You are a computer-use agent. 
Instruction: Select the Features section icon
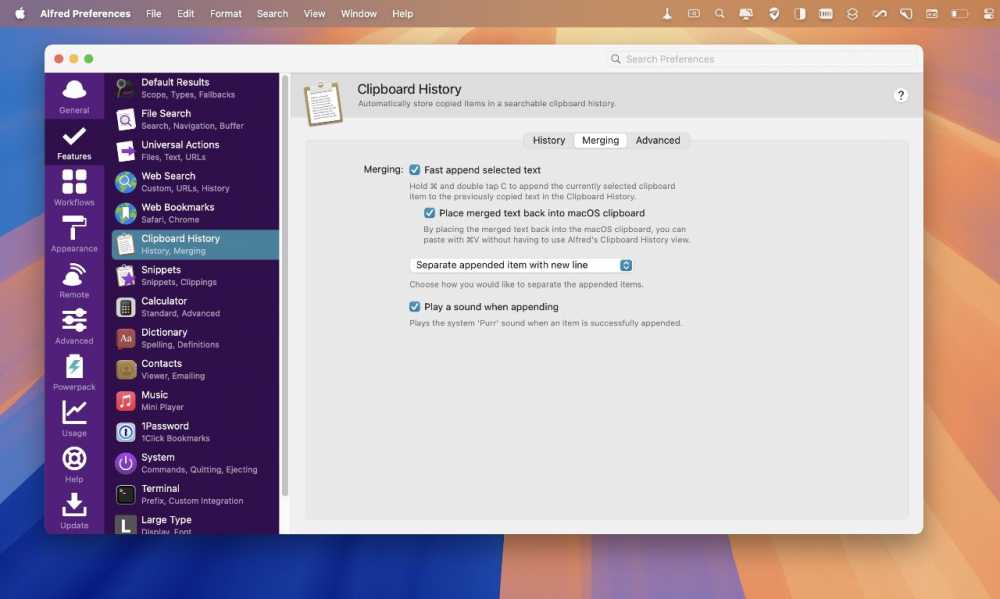click(74, 143)
